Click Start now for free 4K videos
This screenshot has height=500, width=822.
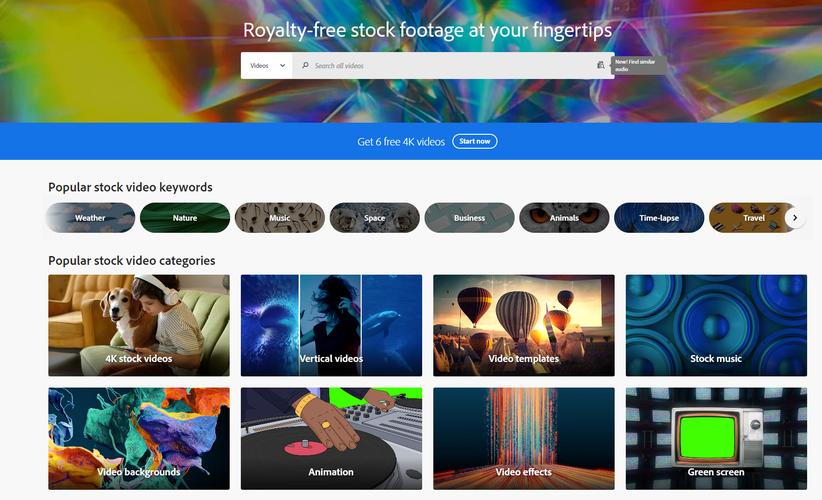point(474,141)
